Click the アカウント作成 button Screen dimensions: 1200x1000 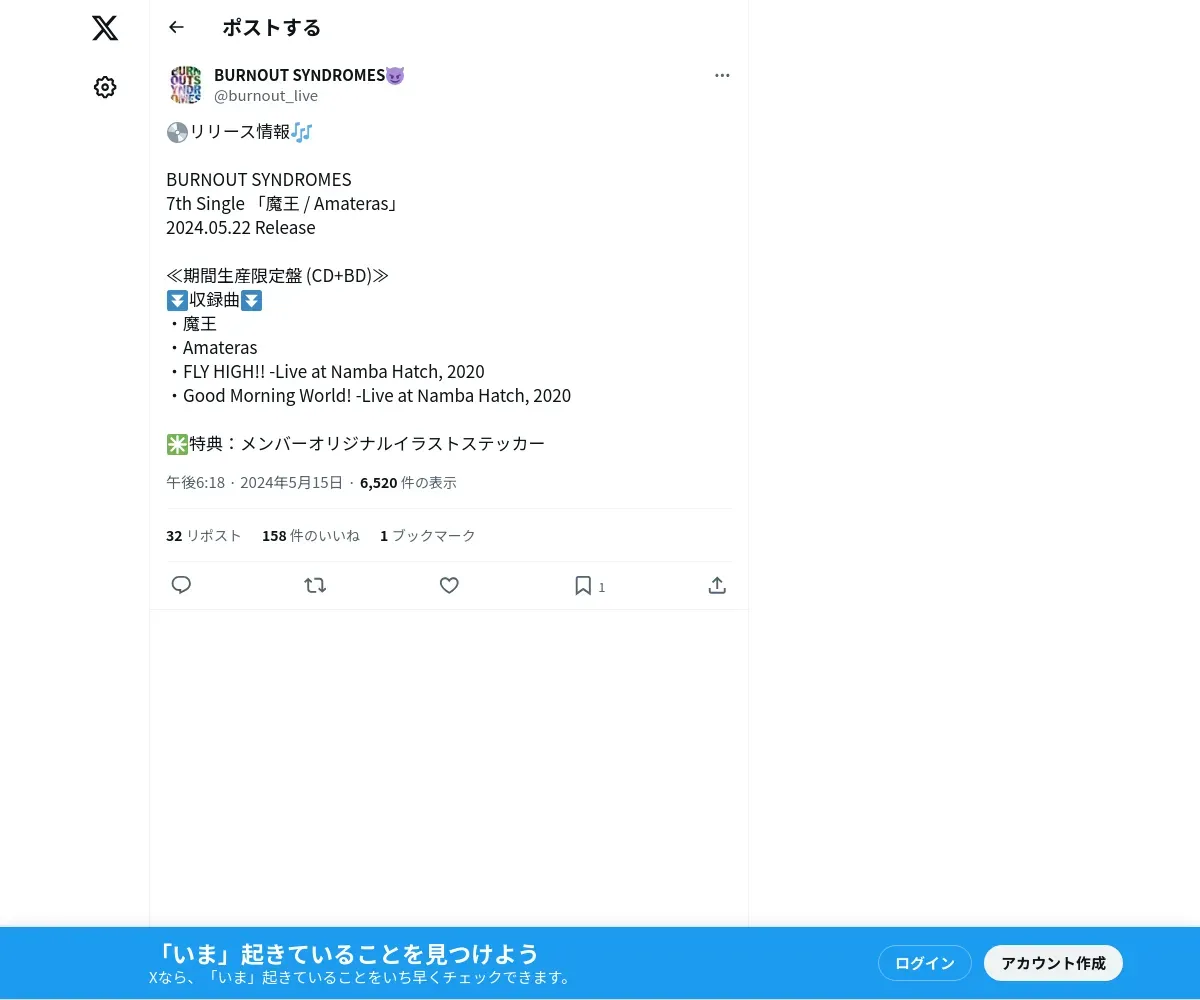tap(1053, 963)
